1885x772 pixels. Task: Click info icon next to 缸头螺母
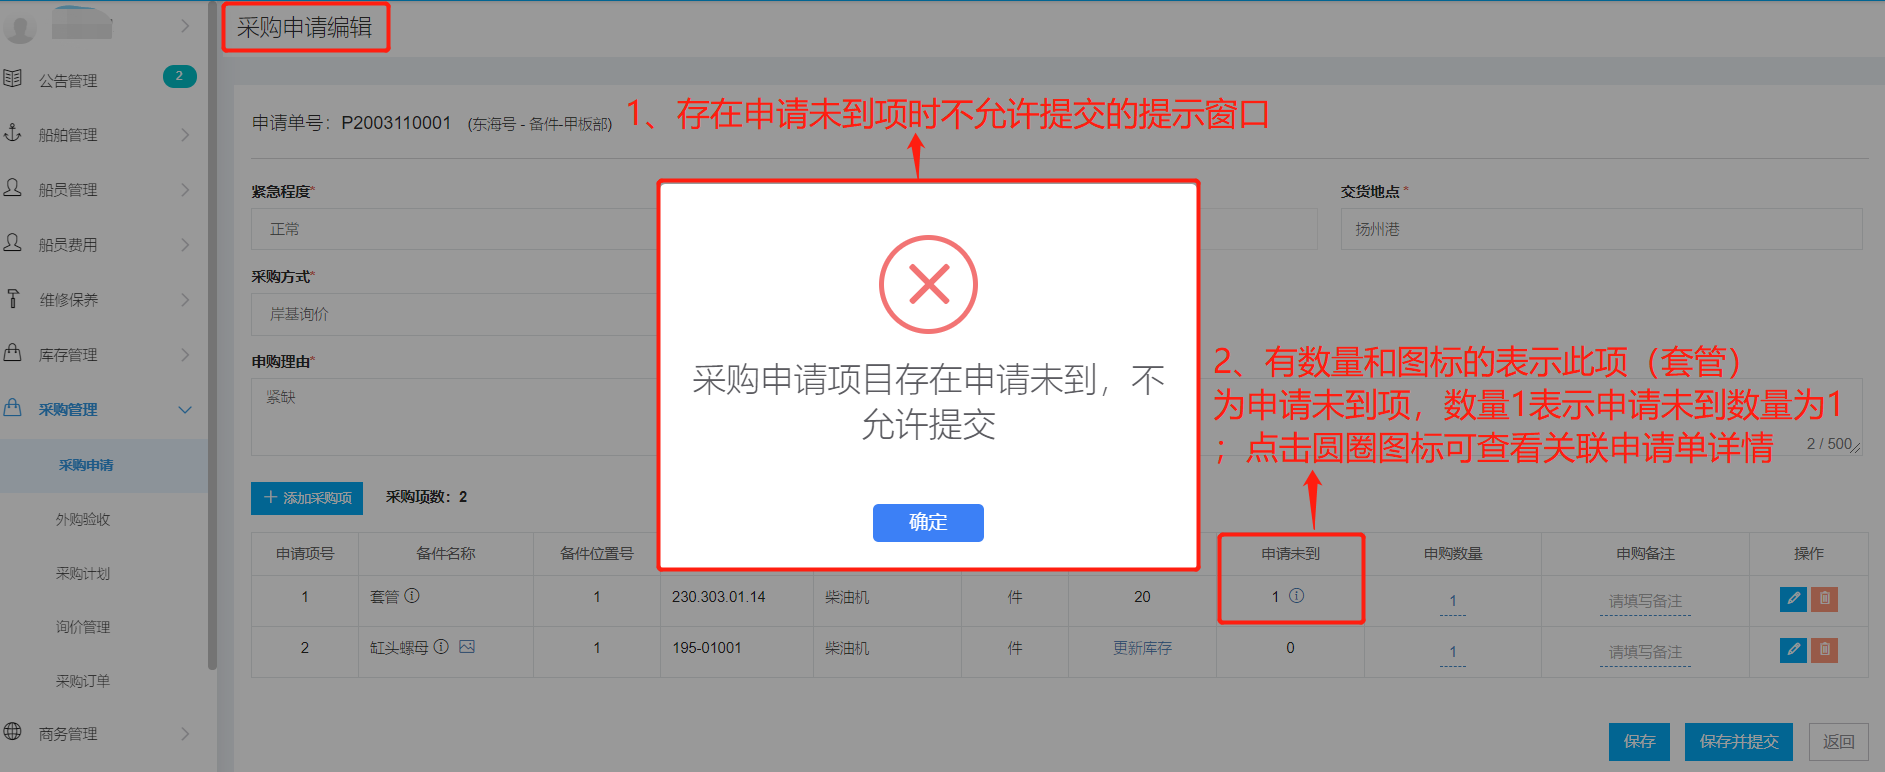[441, 647]
